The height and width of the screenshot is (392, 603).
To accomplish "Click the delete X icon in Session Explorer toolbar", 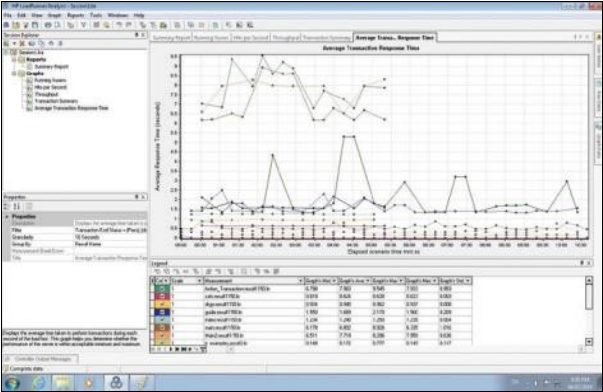I will pos(22,43).
